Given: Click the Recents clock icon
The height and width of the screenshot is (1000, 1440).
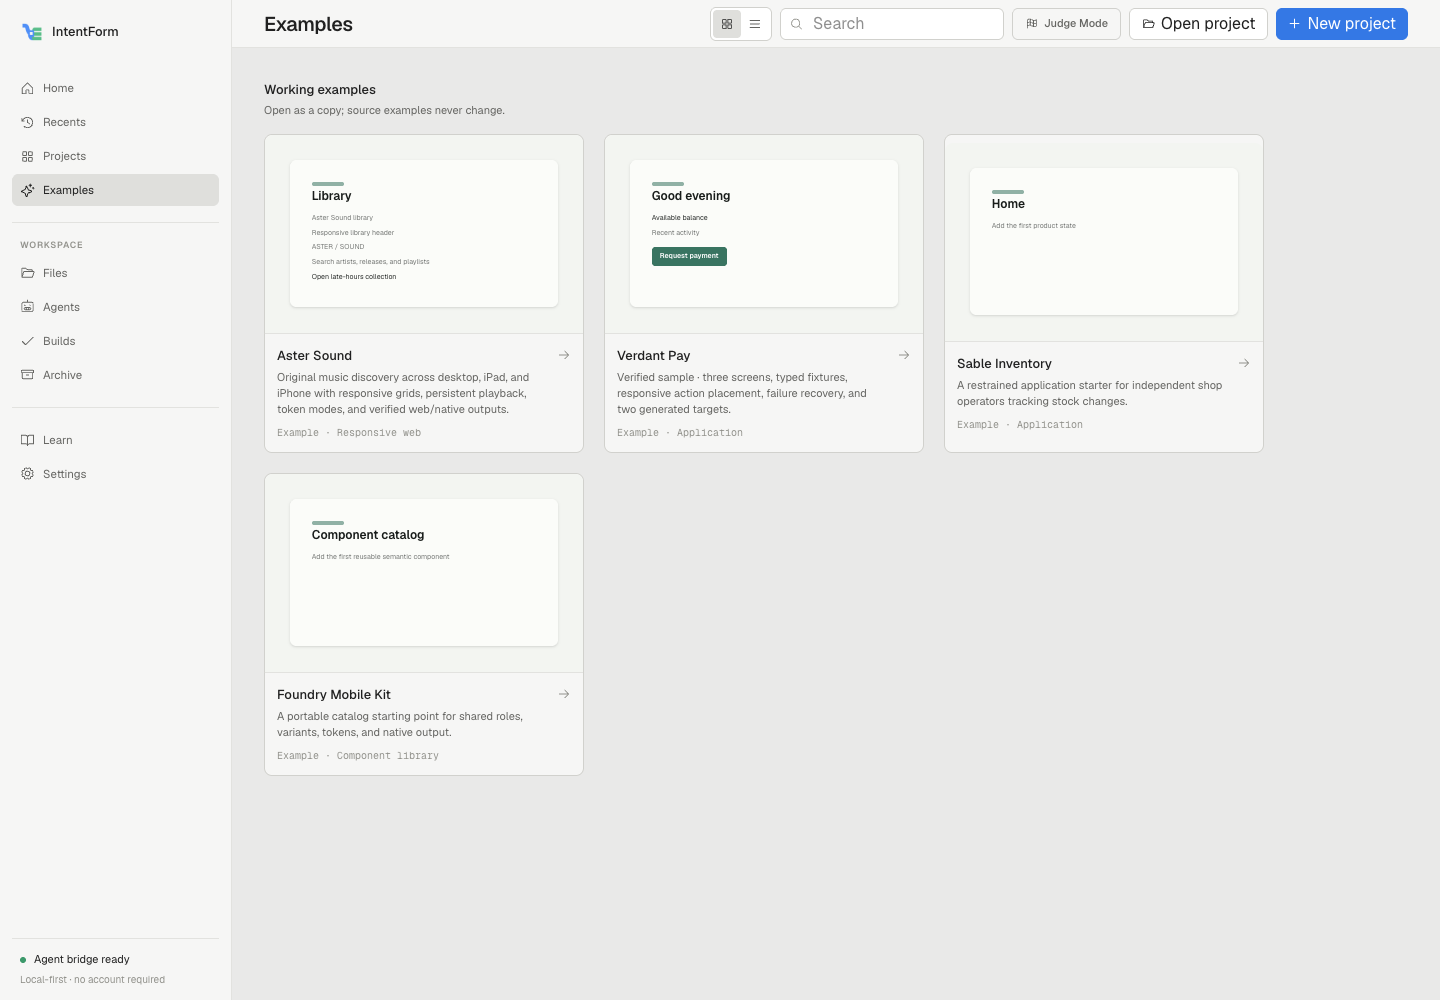Looking at the screenshot, I should (28, 122).
